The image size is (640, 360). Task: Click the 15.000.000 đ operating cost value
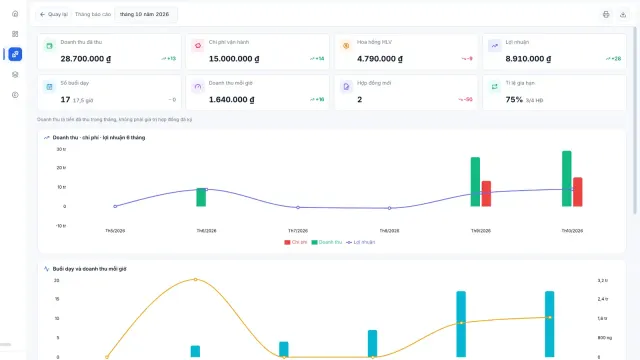tap(234, 59)
